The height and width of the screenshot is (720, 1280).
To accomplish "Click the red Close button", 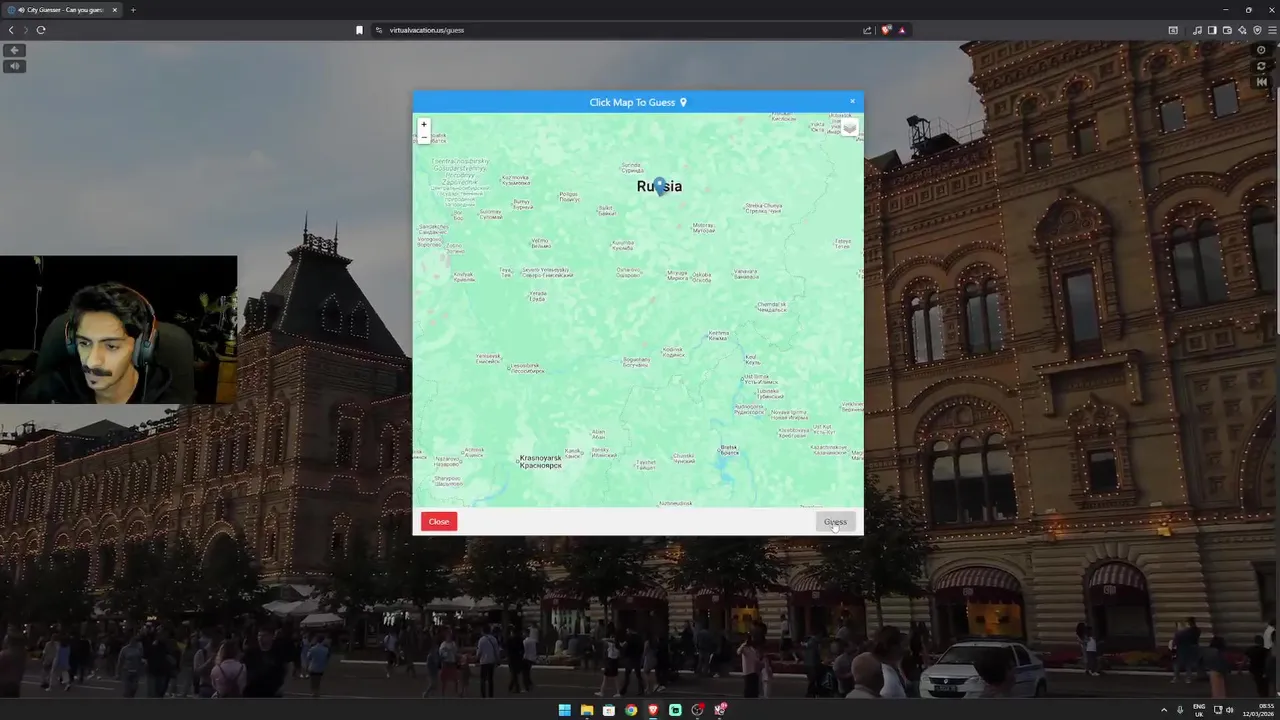I will [439, 521].
